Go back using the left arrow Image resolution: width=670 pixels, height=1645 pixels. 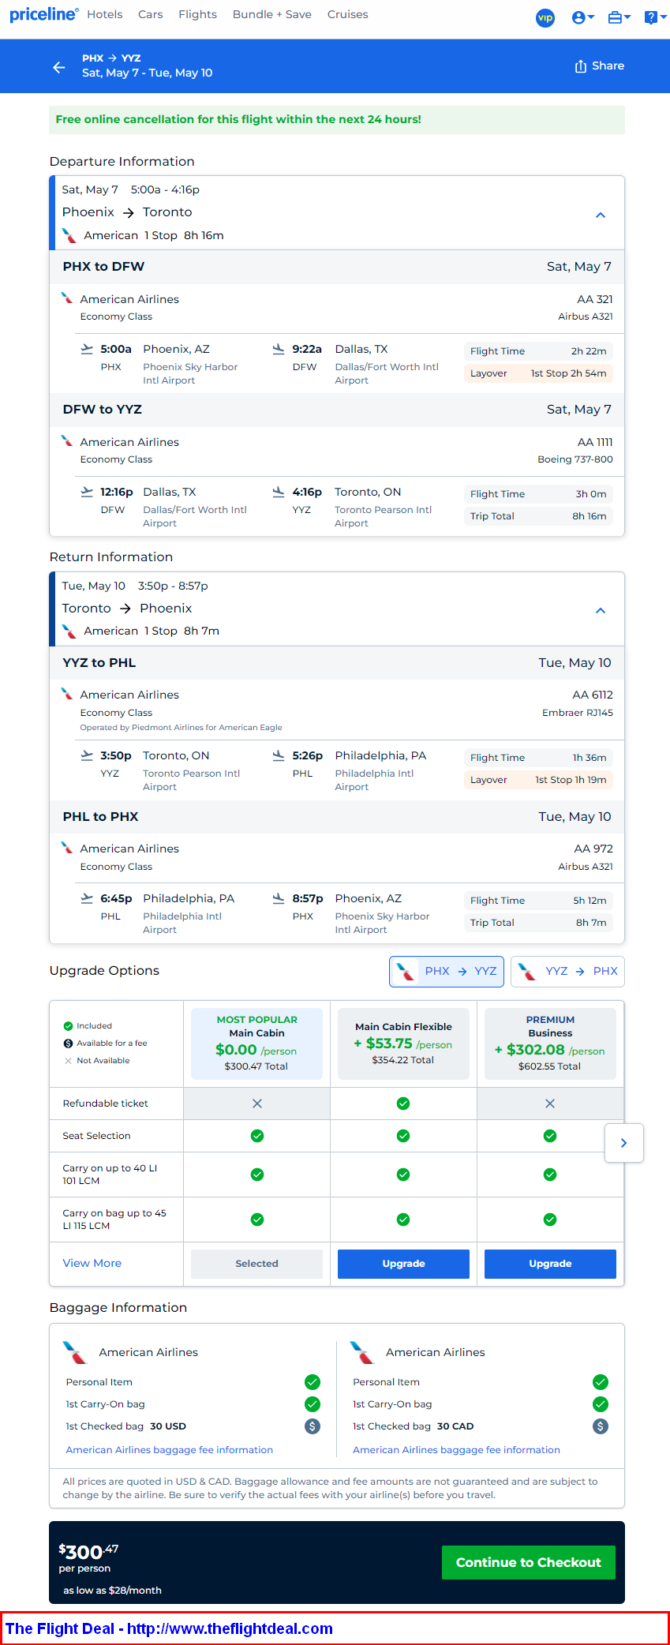tap(59, 67)
